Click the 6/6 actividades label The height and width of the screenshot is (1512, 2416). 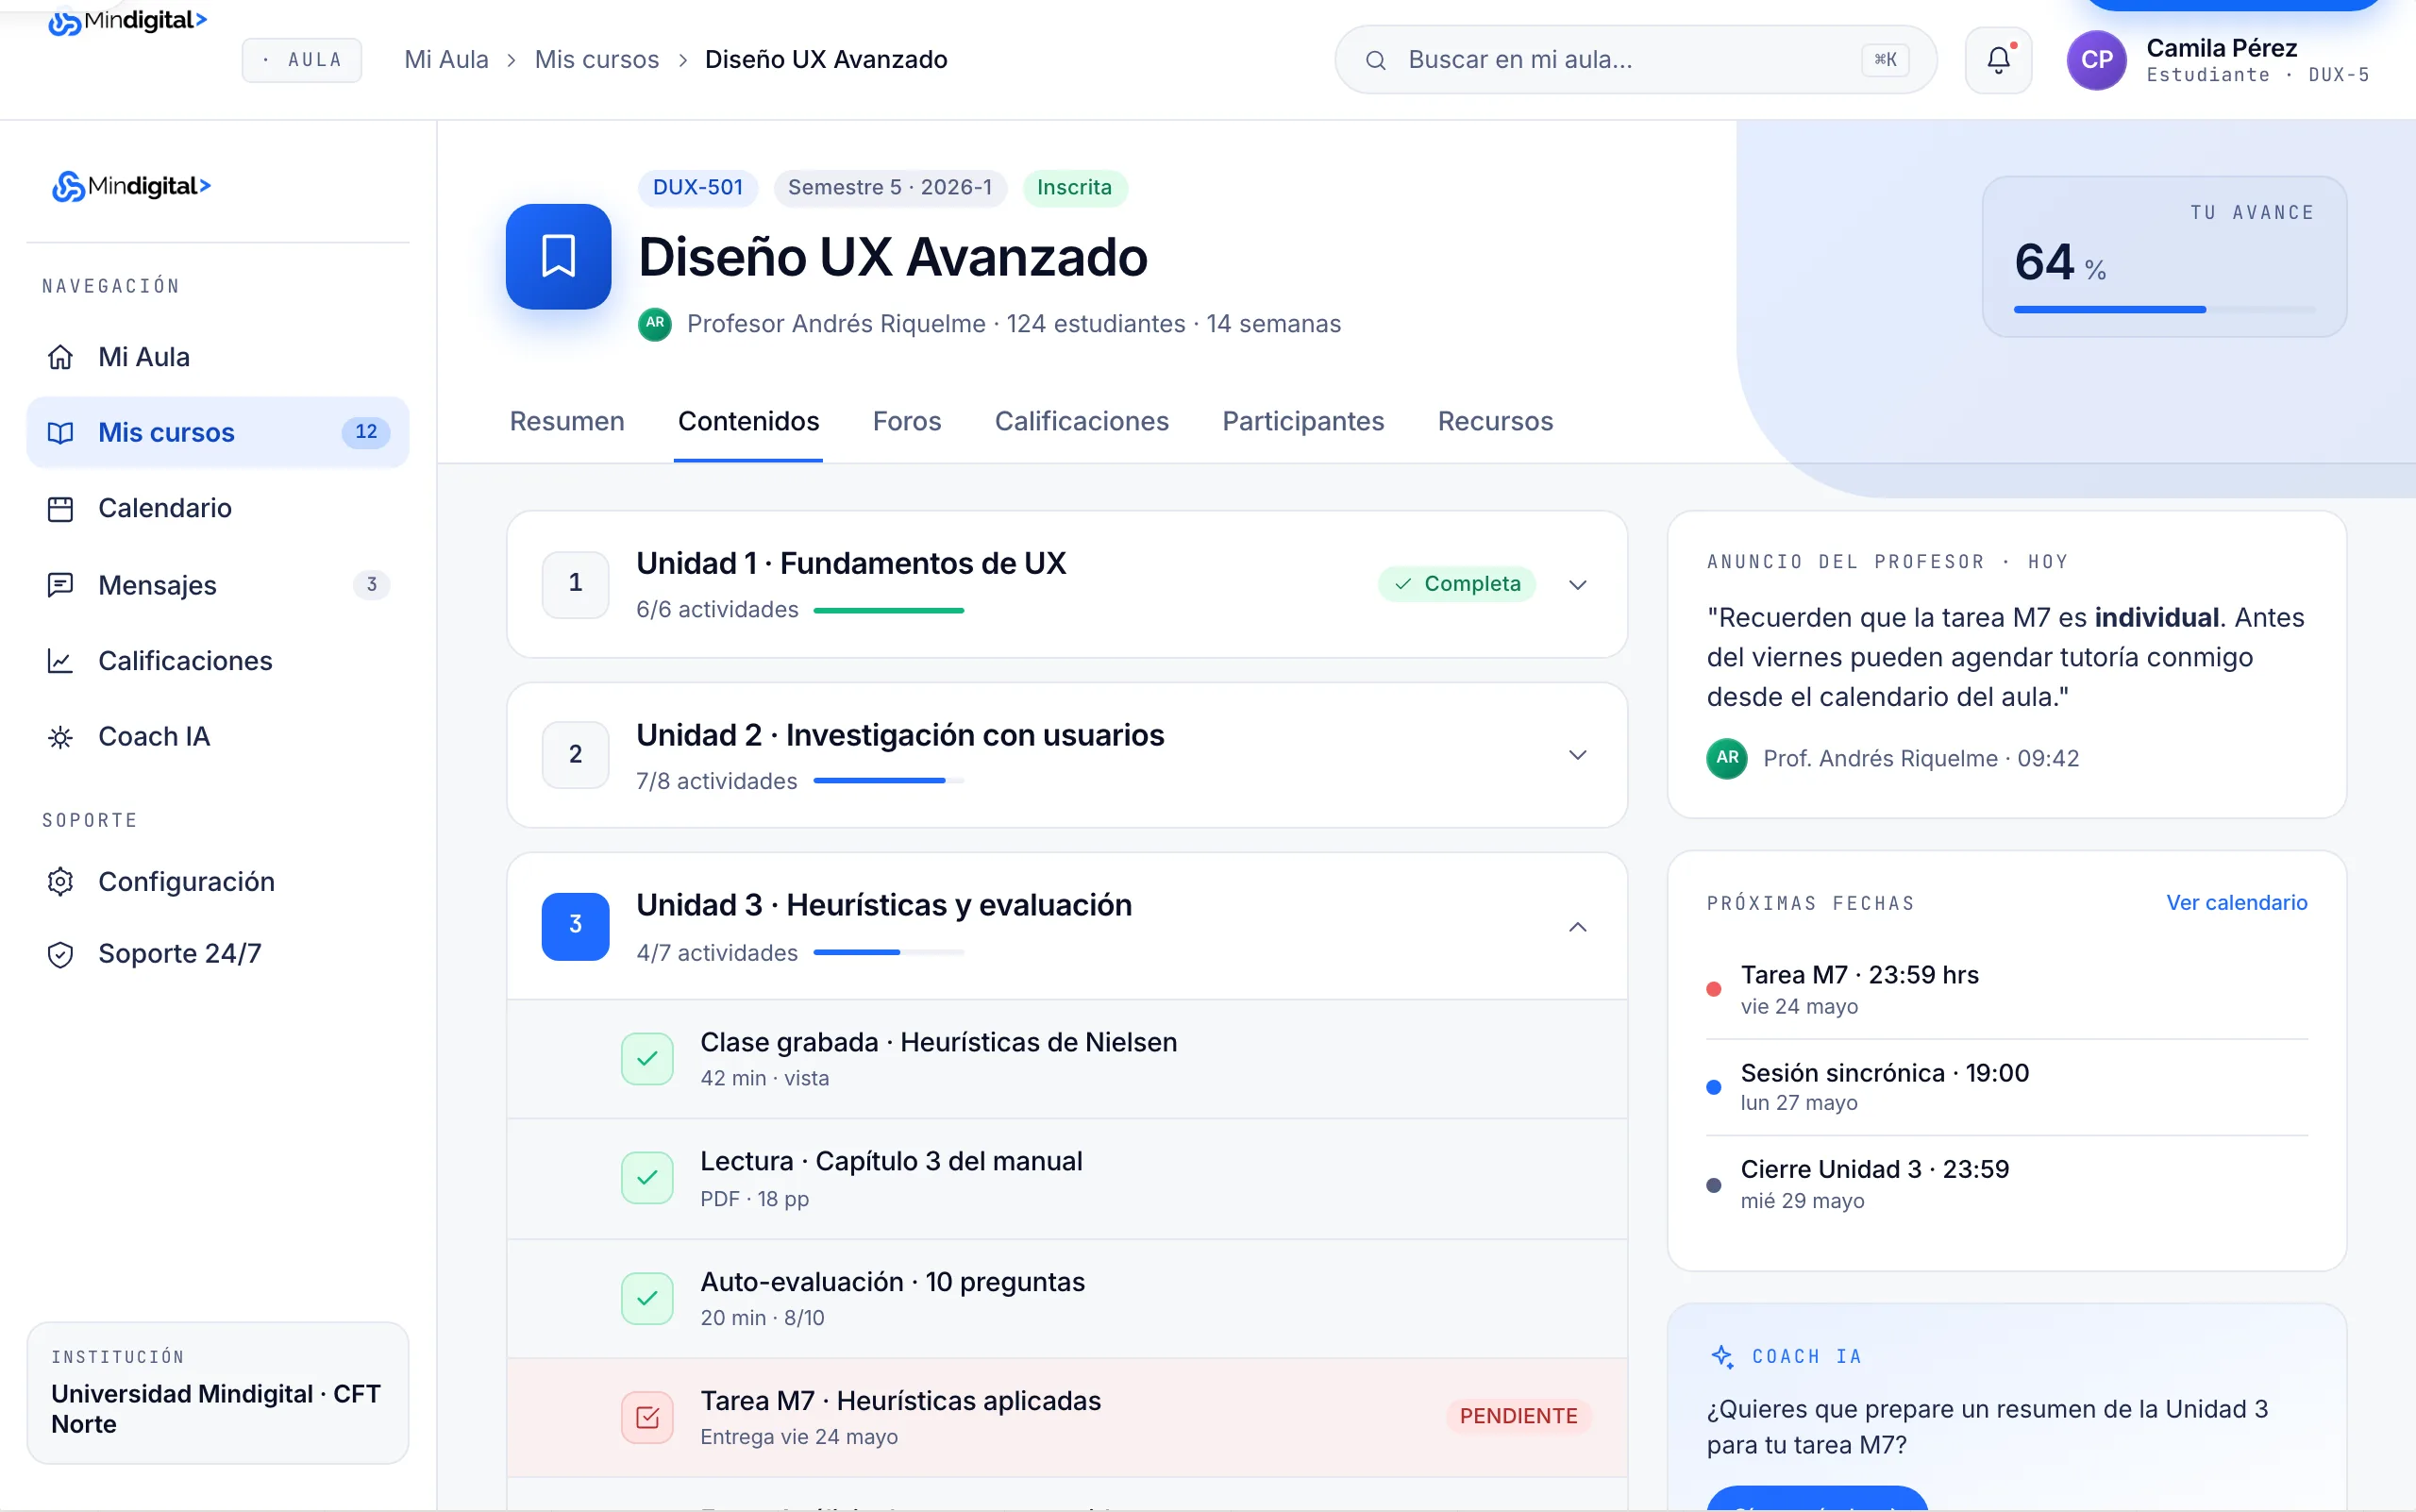(717, 610)
